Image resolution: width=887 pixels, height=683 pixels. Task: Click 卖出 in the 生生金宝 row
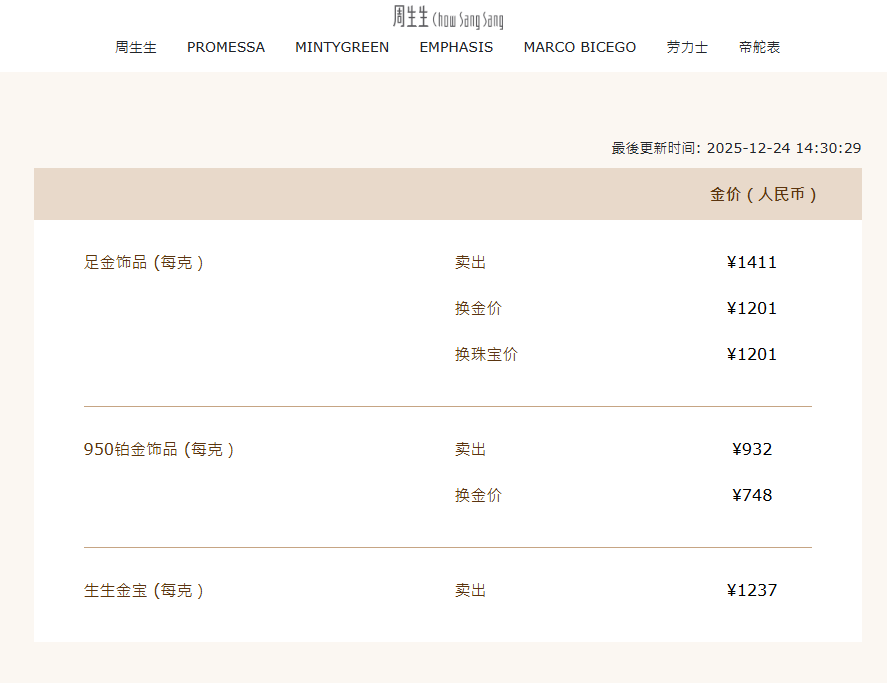(x=470, y=591)
